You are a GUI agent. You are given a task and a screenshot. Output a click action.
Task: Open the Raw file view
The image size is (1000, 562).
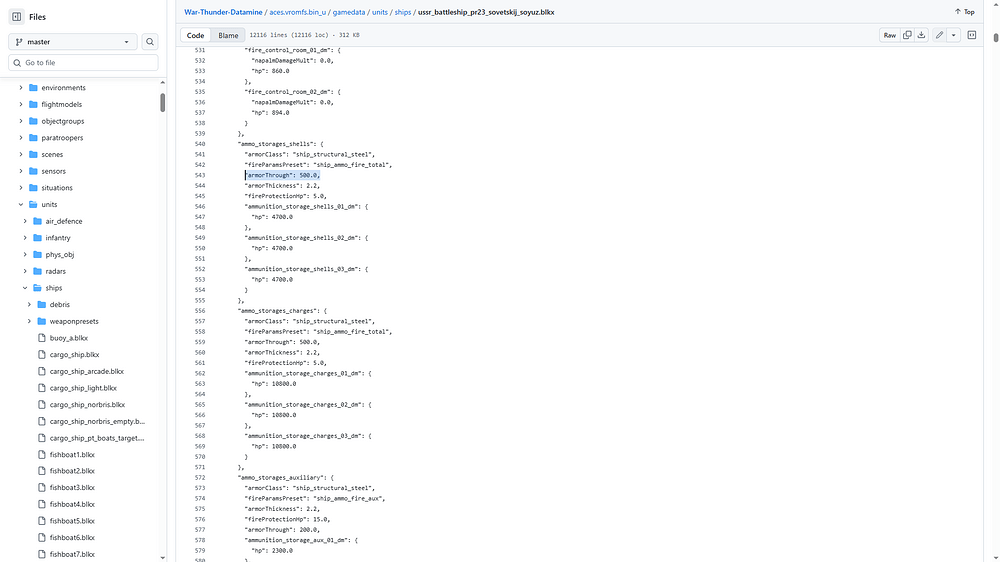889,35
